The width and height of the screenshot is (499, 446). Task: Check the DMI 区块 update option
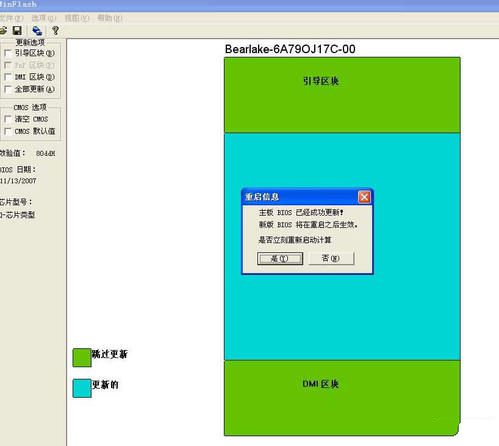coord(8,77)
